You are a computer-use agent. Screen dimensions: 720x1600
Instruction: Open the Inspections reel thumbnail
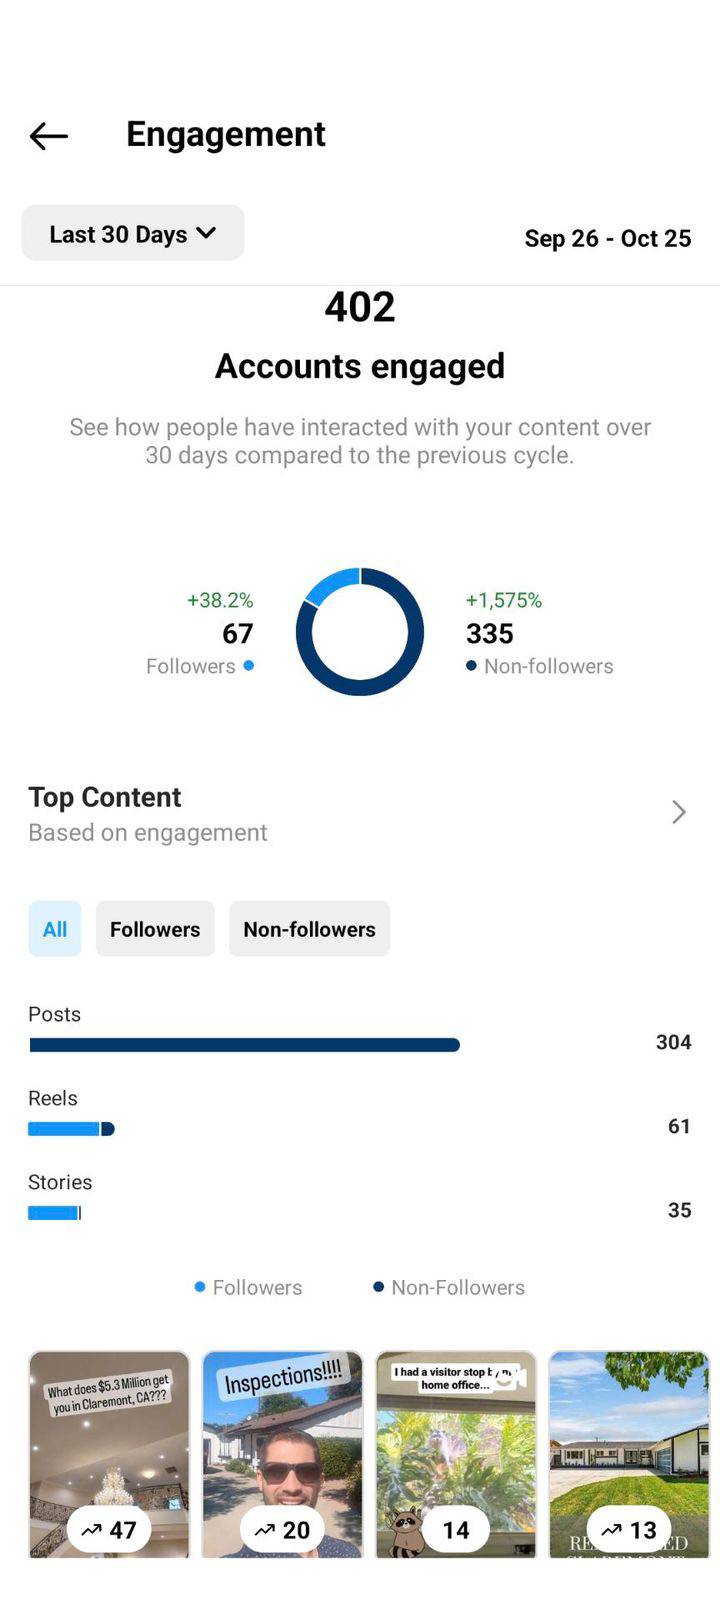282,1455
